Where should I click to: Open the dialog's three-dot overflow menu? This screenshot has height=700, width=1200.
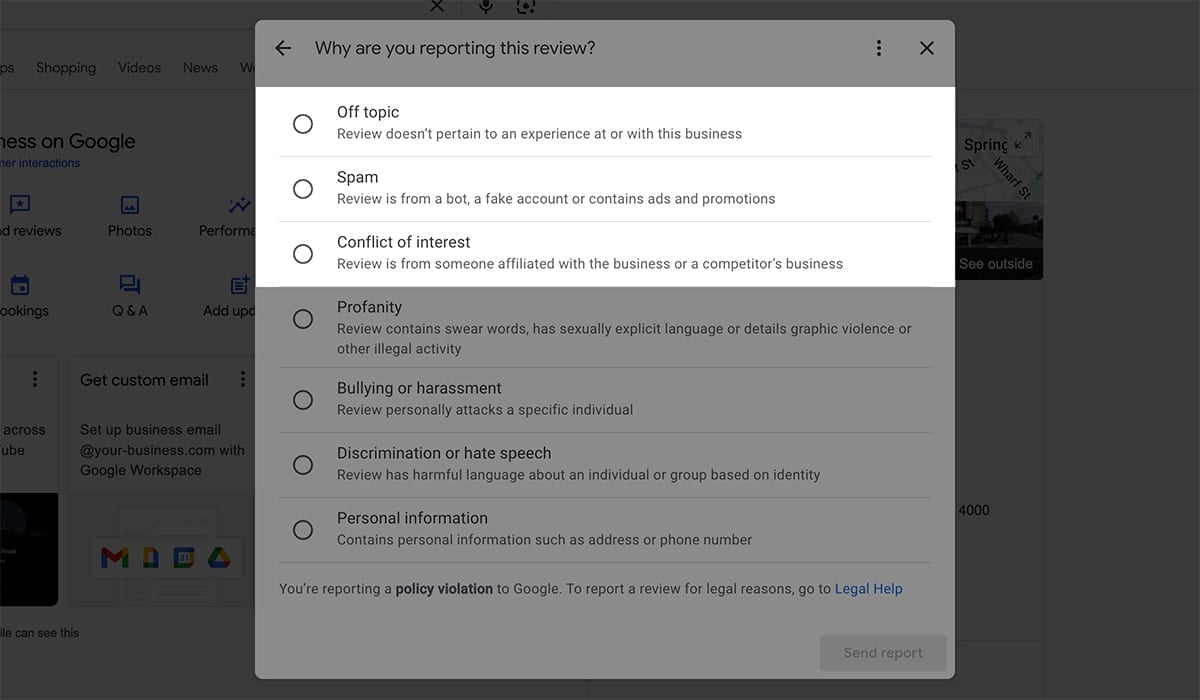click(x=878, y=47)
